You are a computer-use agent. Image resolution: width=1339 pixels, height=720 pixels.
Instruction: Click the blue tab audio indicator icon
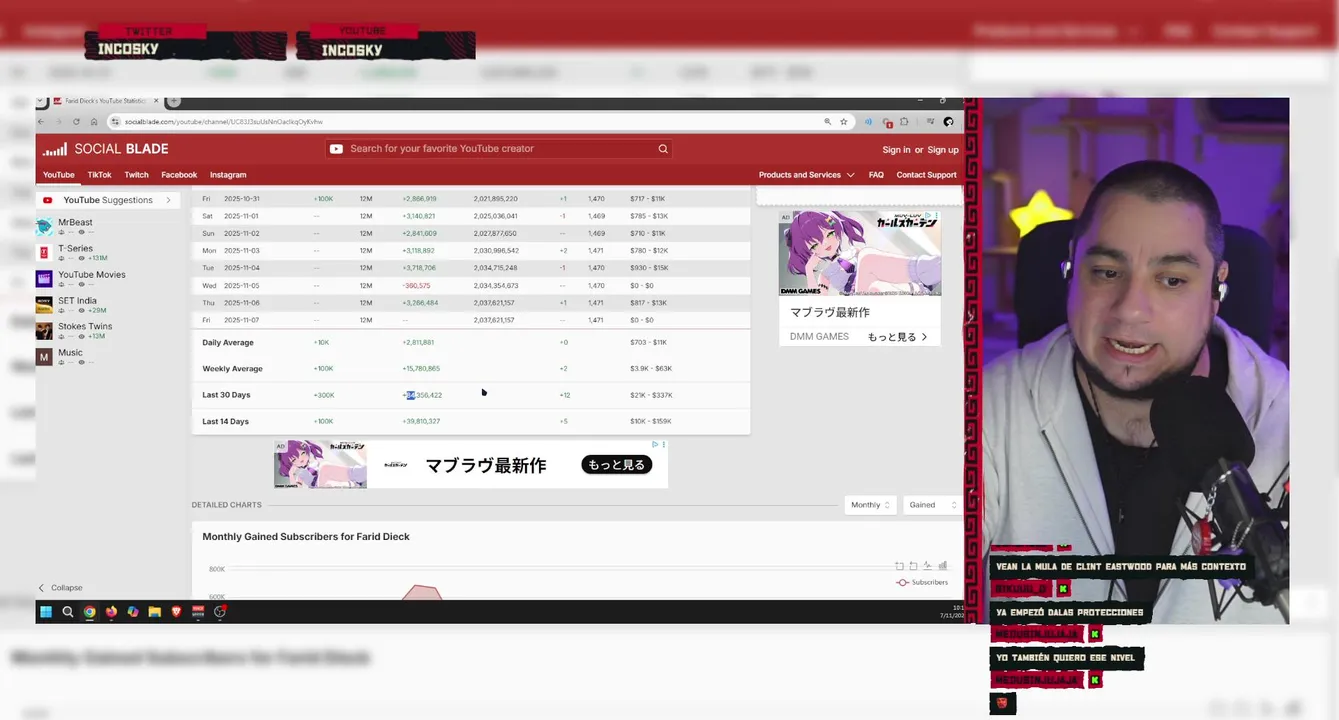click(868, 122)
